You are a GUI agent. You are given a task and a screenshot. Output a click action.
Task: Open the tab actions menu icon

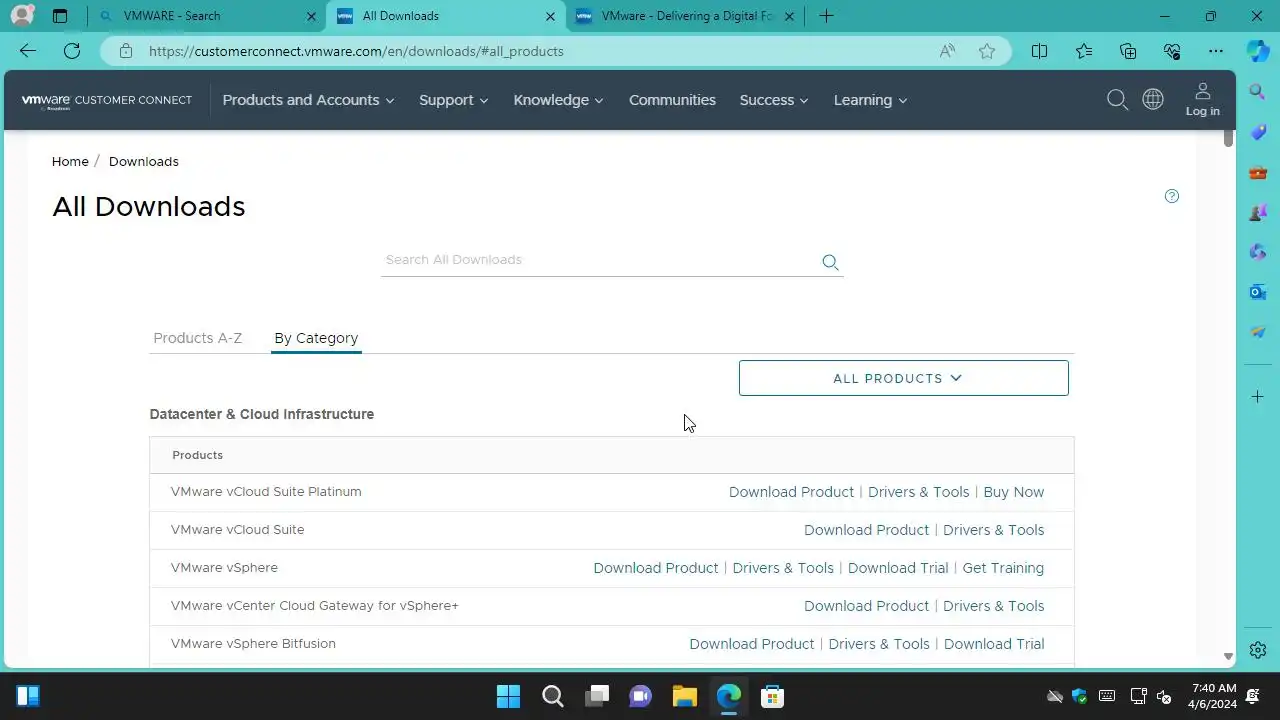click(x=60, y=16)
